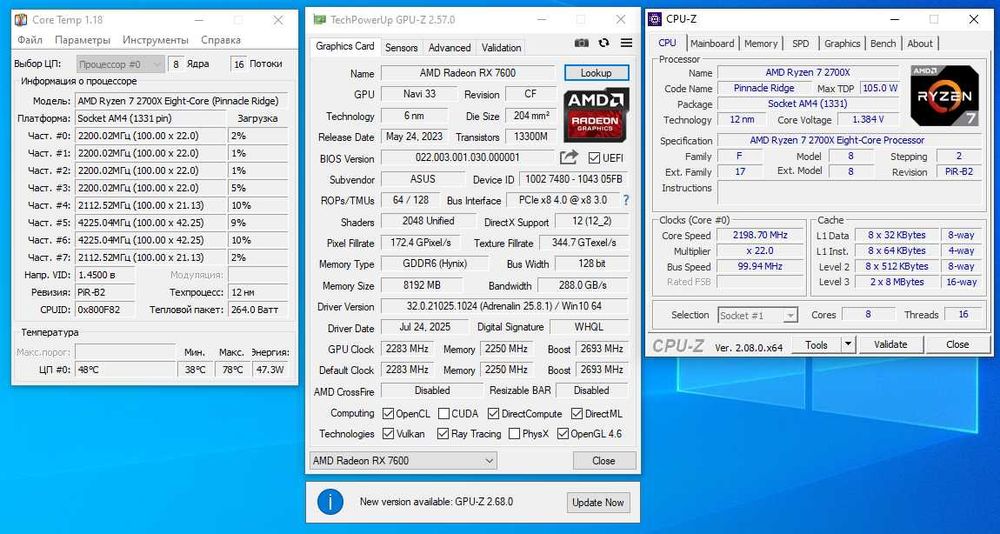This screenshot has width=1000, height=534.
Task: Select the CPU tab in CPU-Z
Action: coord(667,42)
